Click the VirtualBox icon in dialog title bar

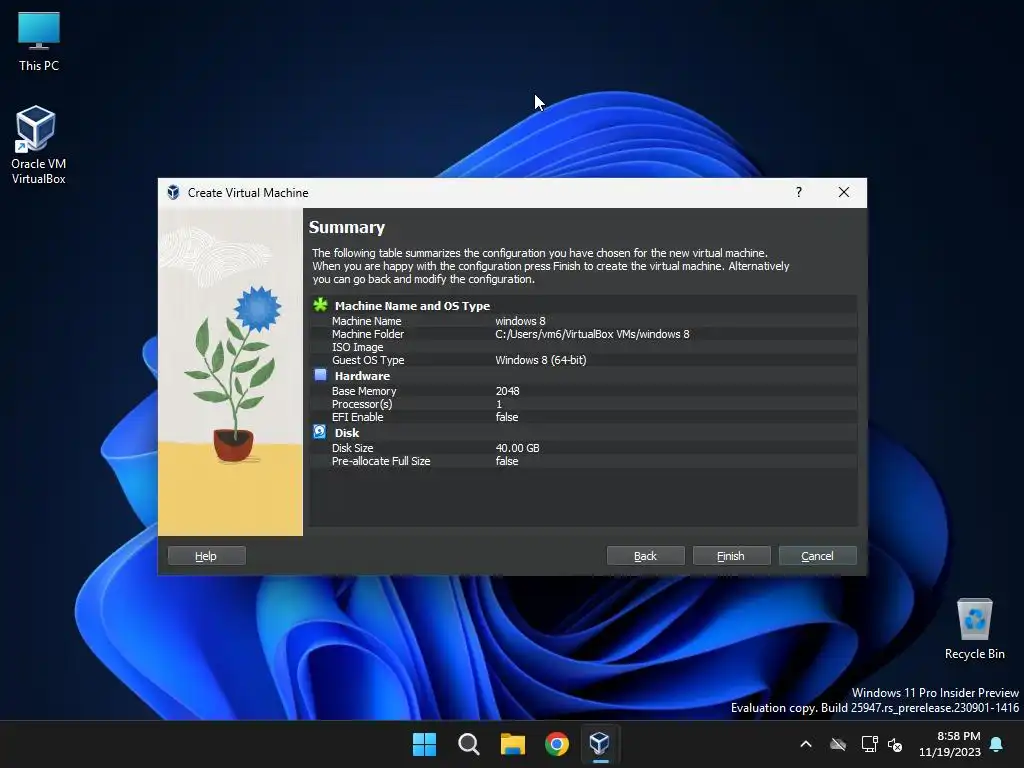(173, 193)
